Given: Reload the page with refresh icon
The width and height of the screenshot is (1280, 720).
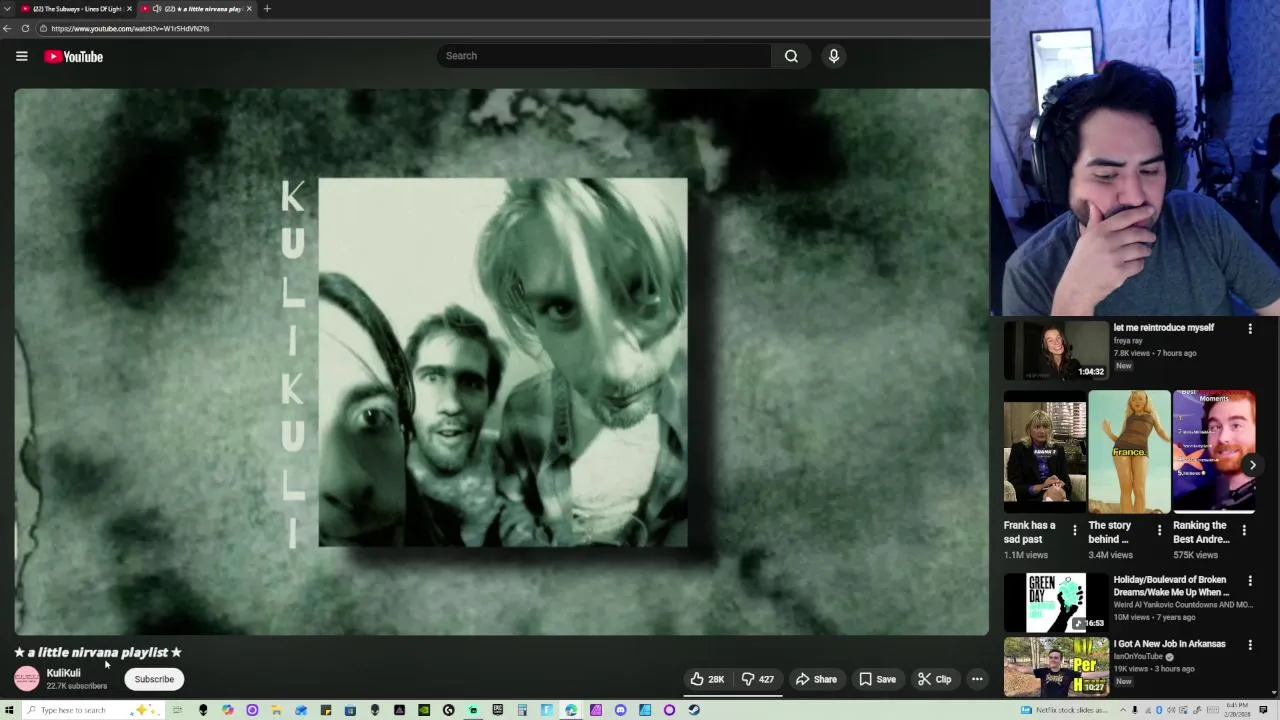Looking at the screenshot, I should [25, 28].
